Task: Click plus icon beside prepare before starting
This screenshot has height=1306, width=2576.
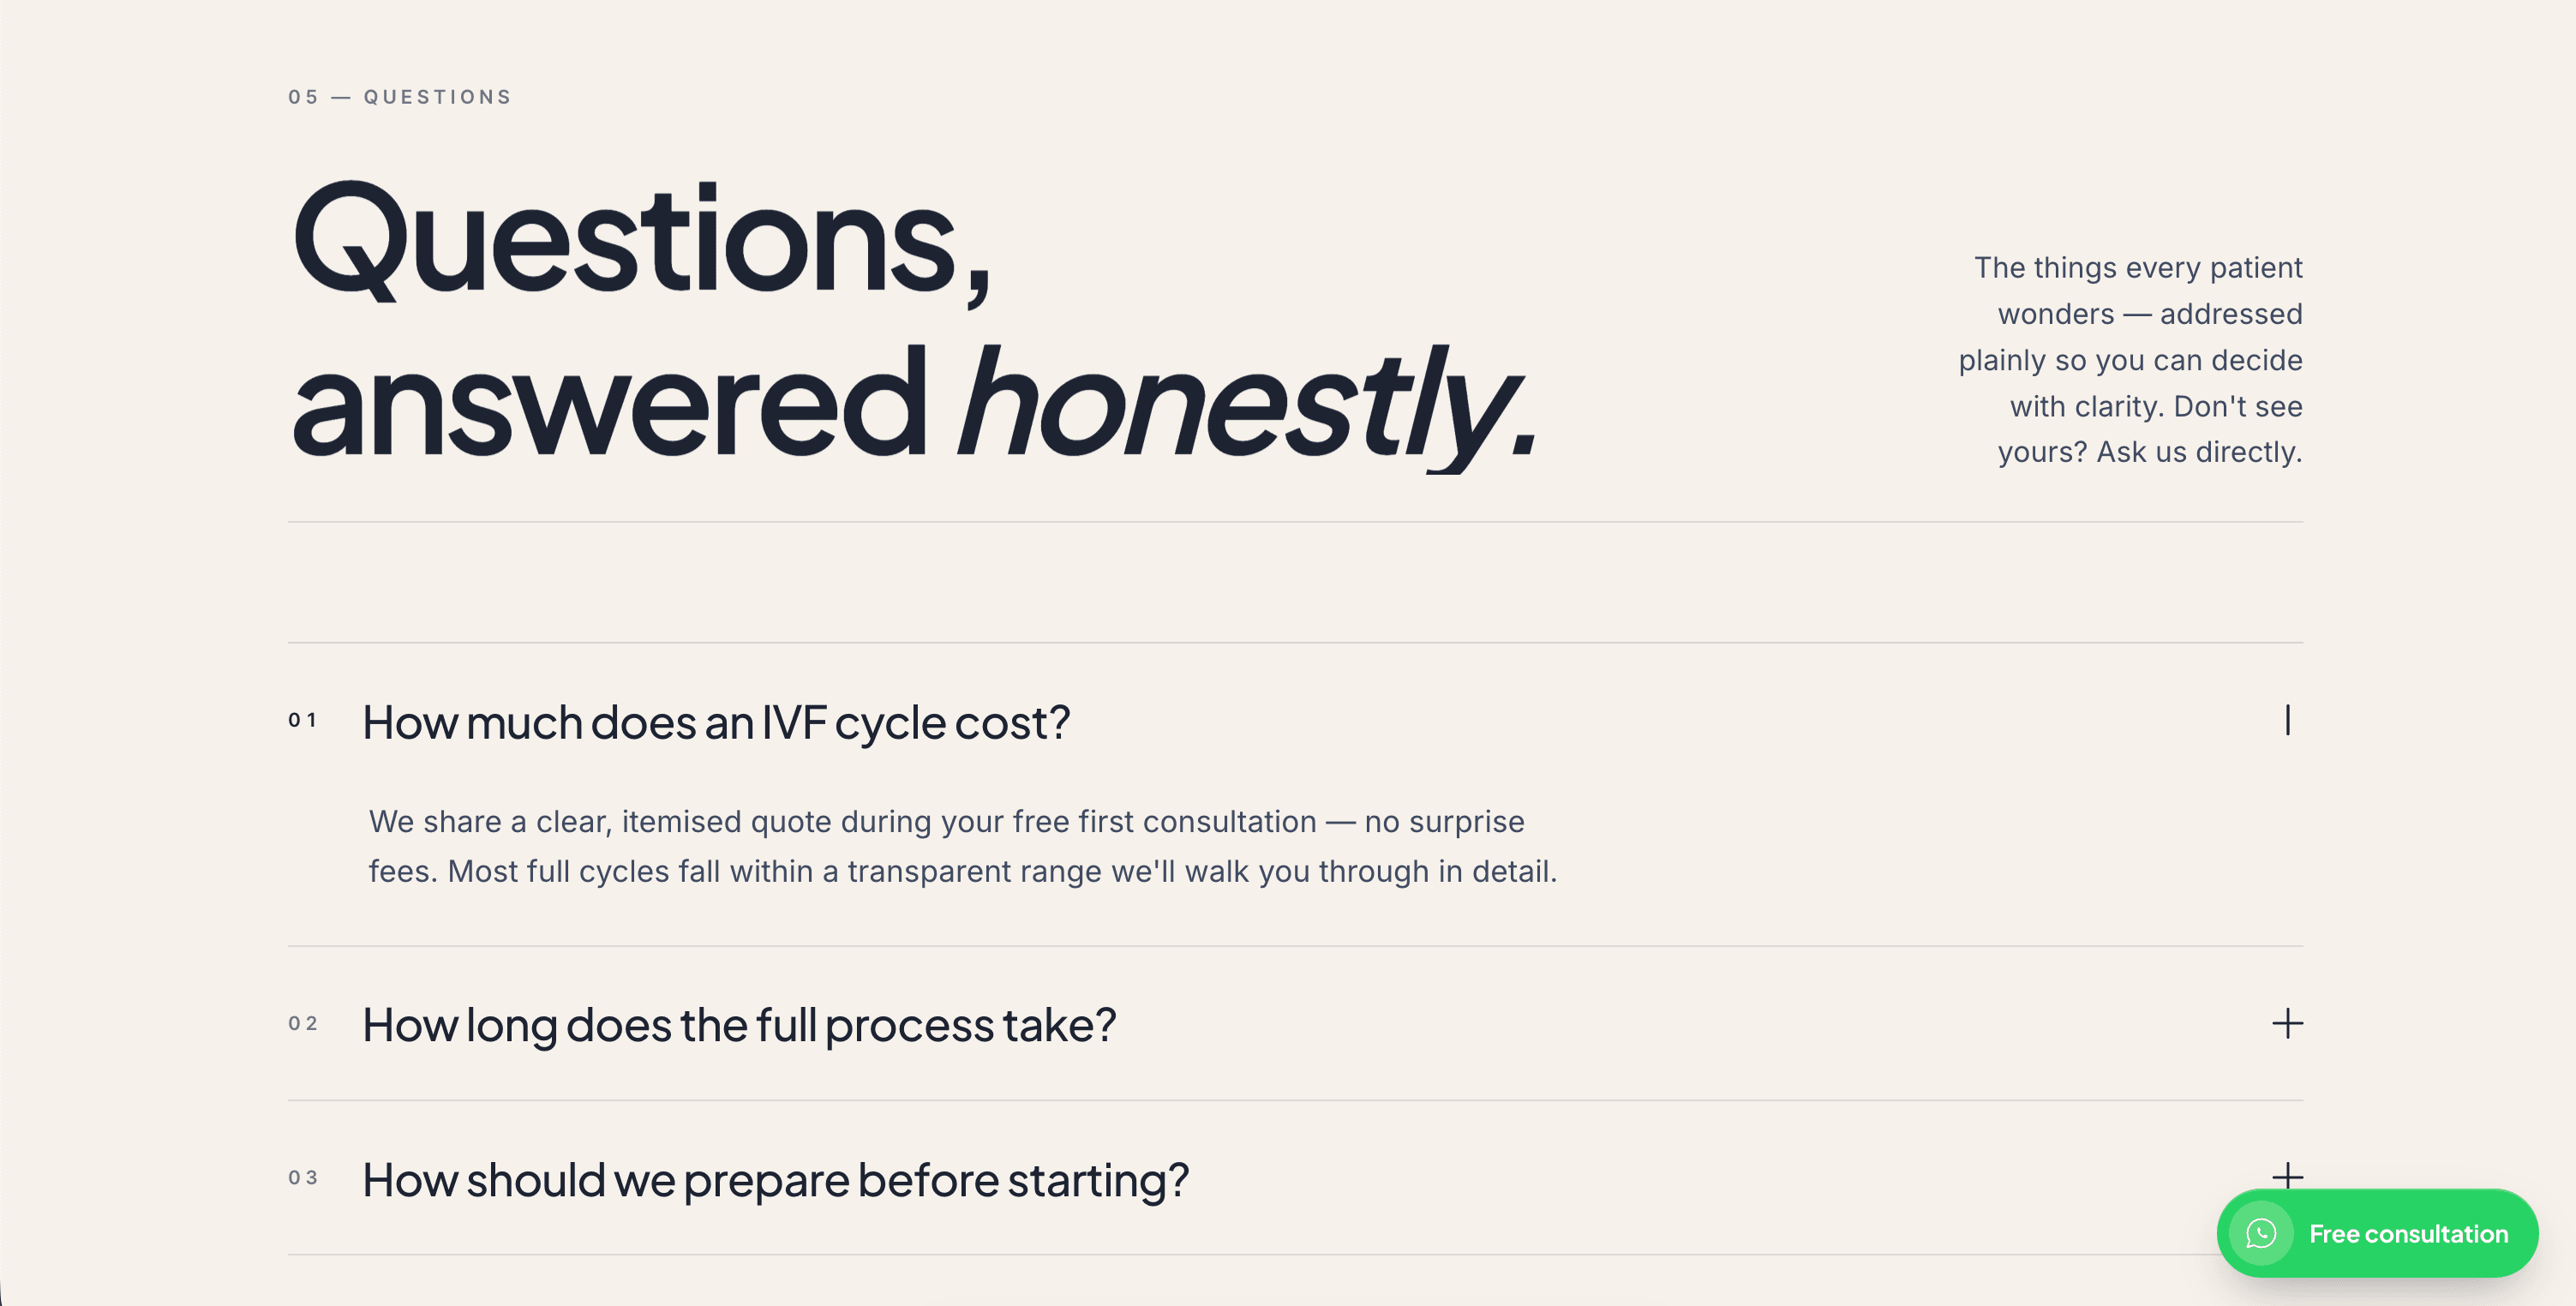Action: pyautogui.click(x=2287, y=1175)
